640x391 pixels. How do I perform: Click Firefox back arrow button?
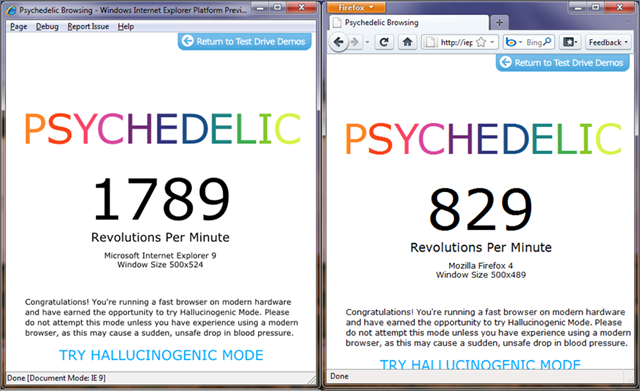tap(338, 42)
